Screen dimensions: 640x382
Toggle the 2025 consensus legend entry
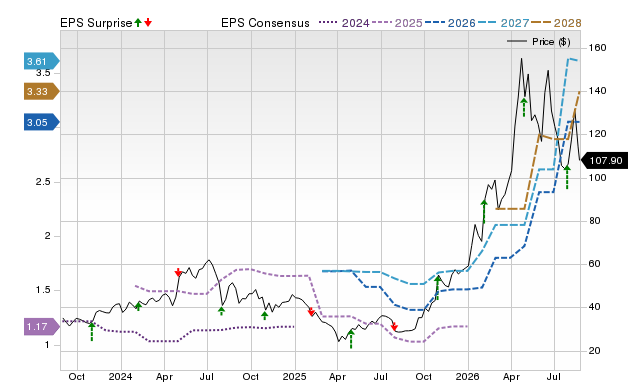click(x=397, y=23)
